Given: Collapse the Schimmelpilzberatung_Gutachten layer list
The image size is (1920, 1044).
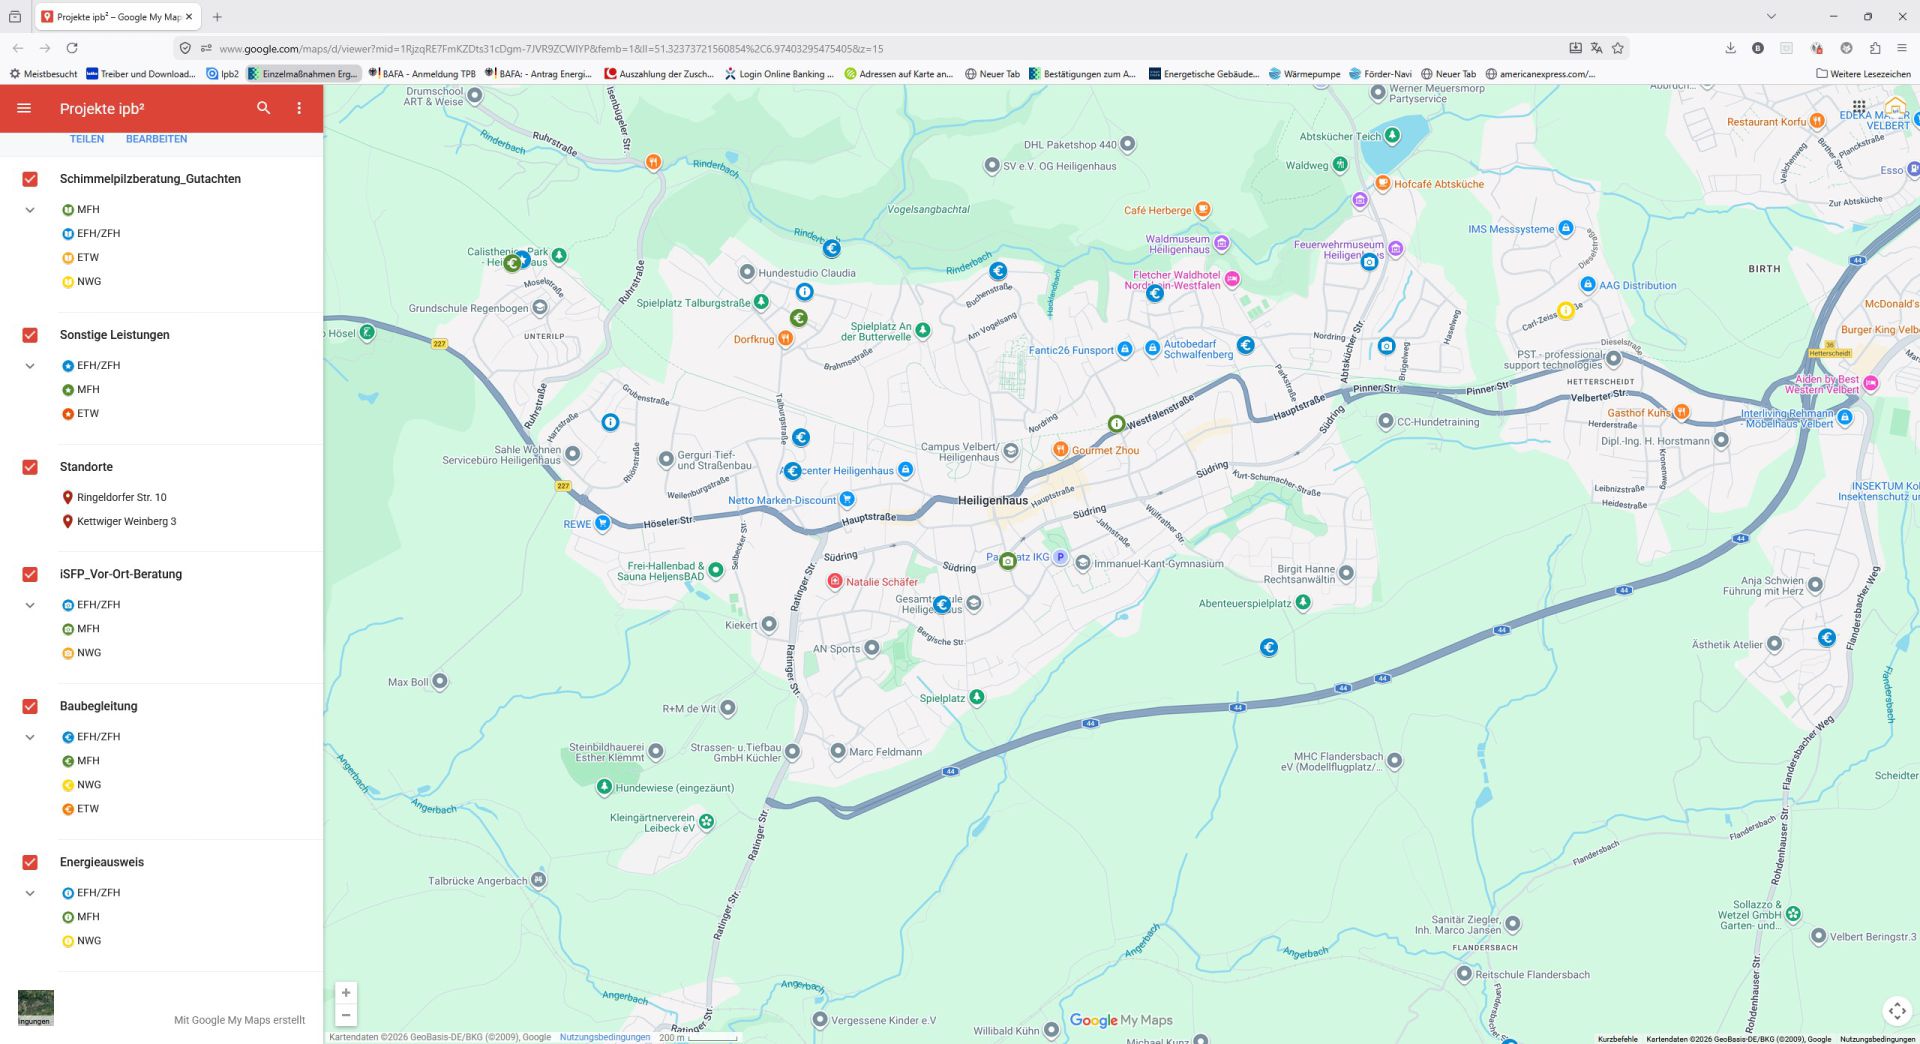Looking at the screenshot, I should coord(30,210).
